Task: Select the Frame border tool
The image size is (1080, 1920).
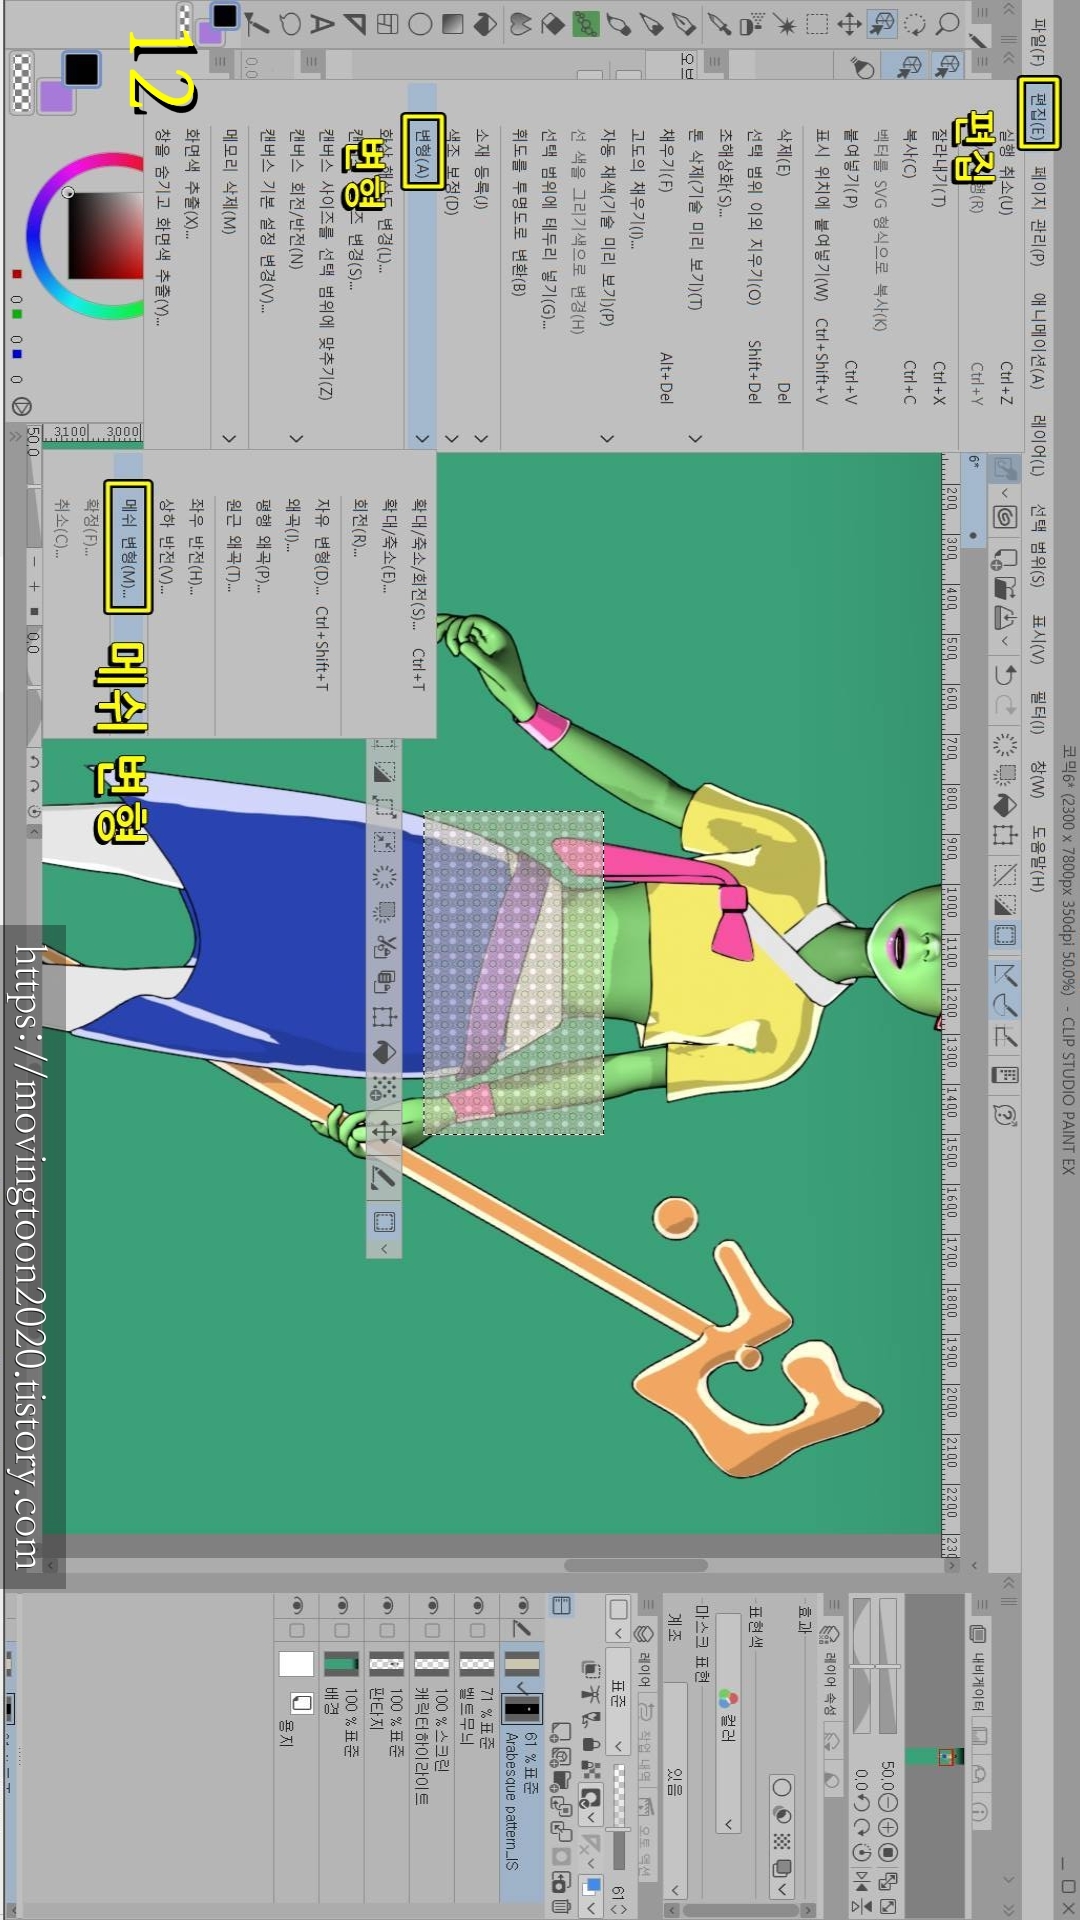Action: click(x=387, y=24)
